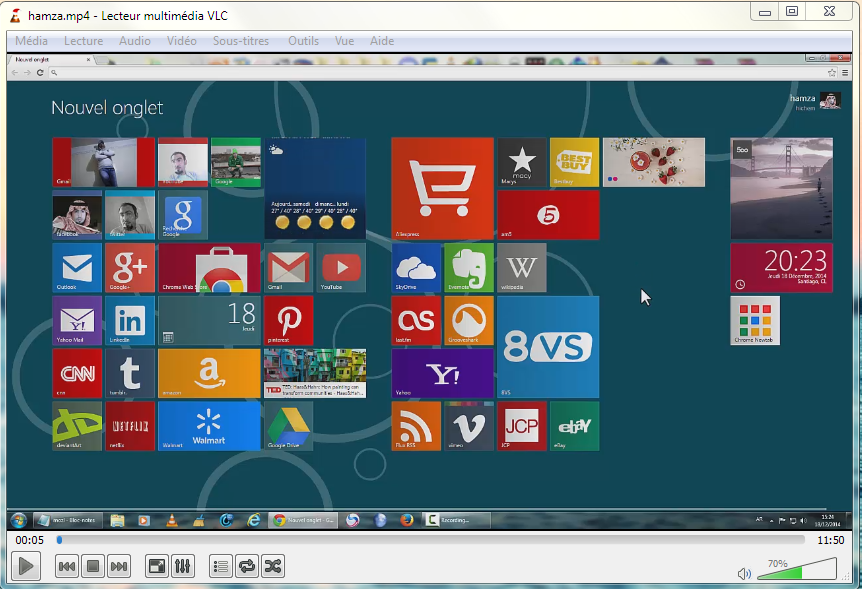Image resolution: width=862 pixels, height=589 pixels.
Task: Open the Yahoo Mail tile
Action: [77, 321]
